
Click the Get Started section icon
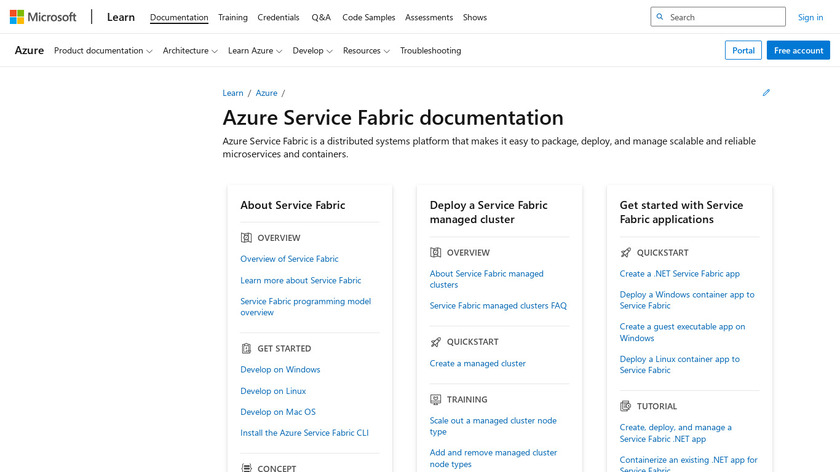pyautogui.click(x=246, y=348)
